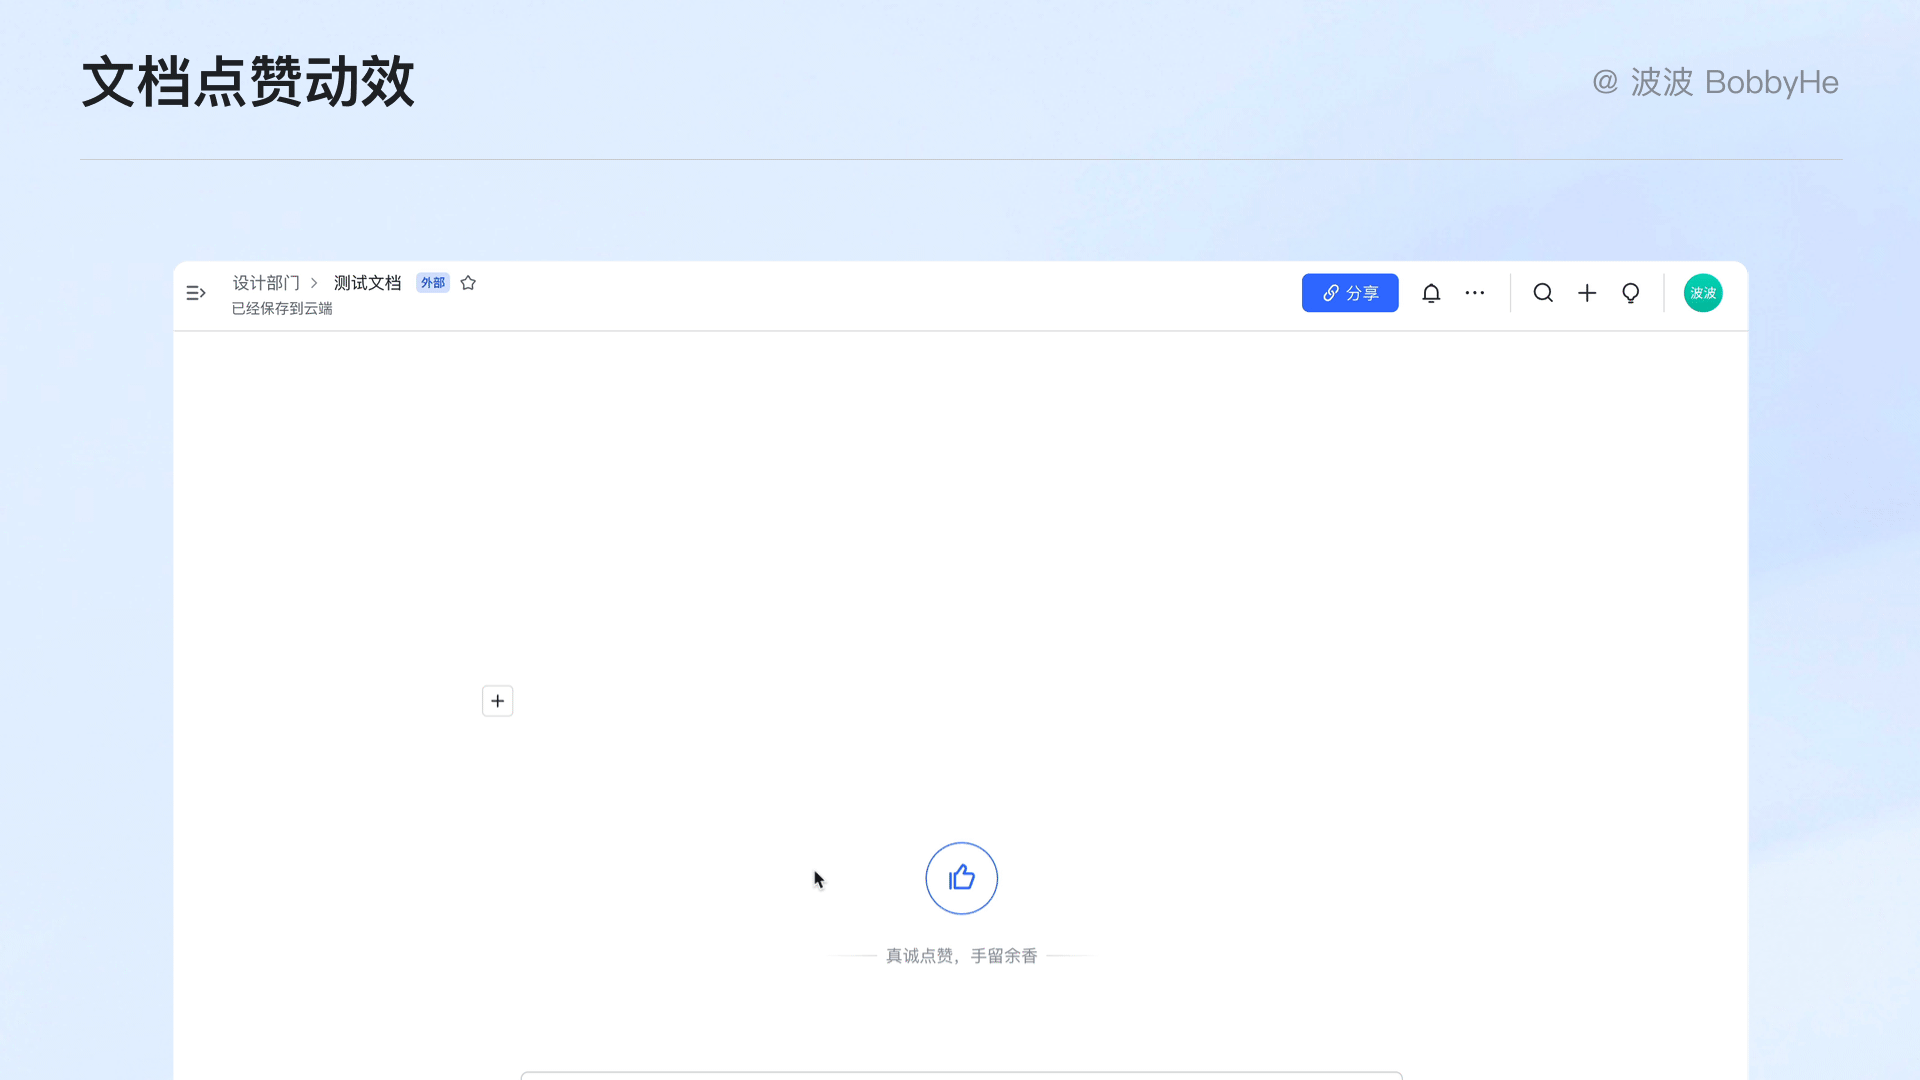Click the 外部 tag badge

point(433,283)
